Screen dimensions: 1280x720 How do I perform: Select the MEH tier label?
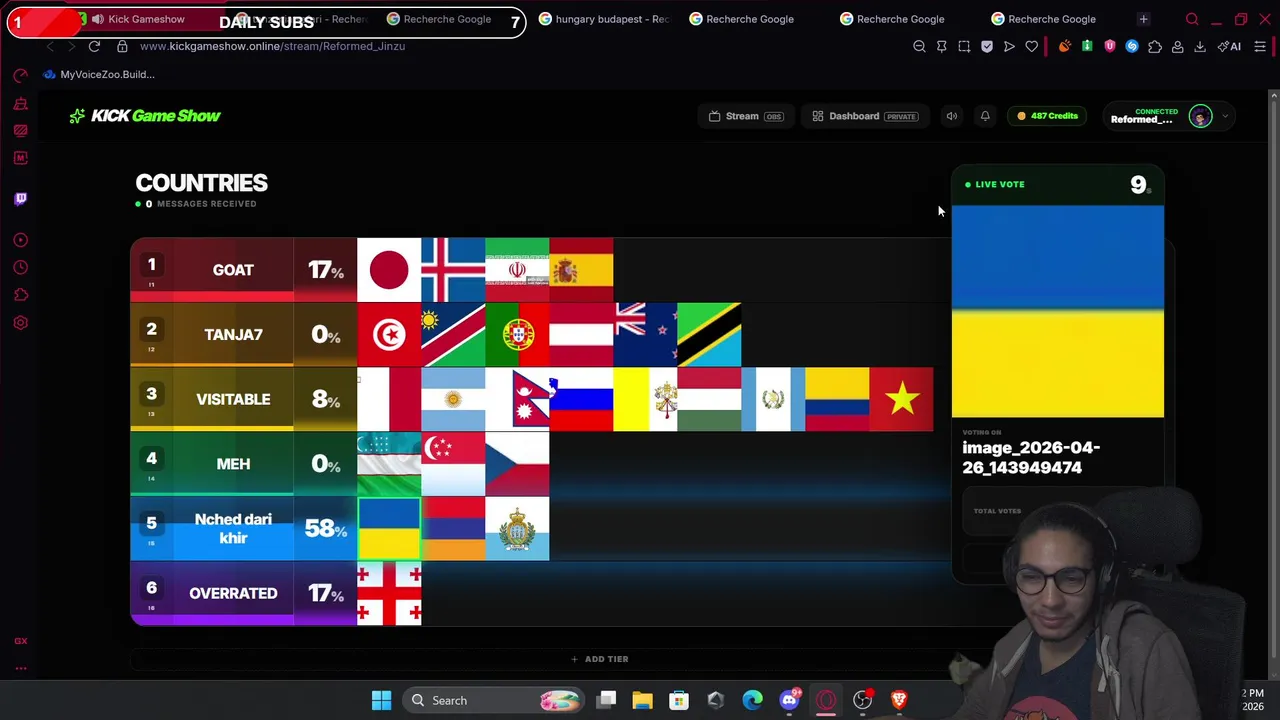point(233,464)
